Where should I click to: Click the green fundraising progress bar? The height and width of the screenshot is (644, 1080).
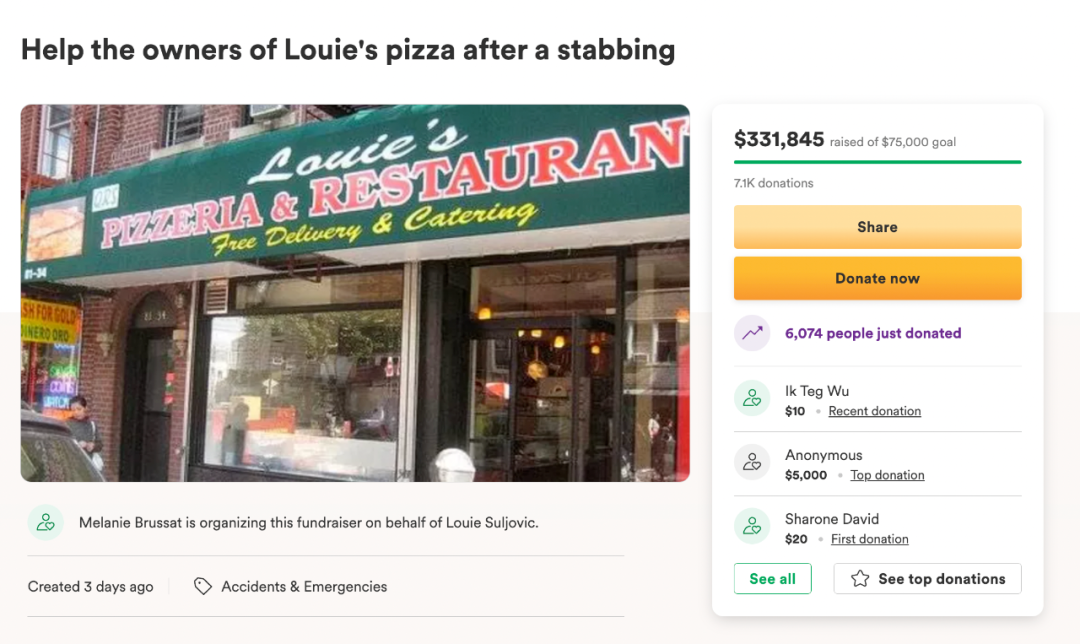point(877,161)
